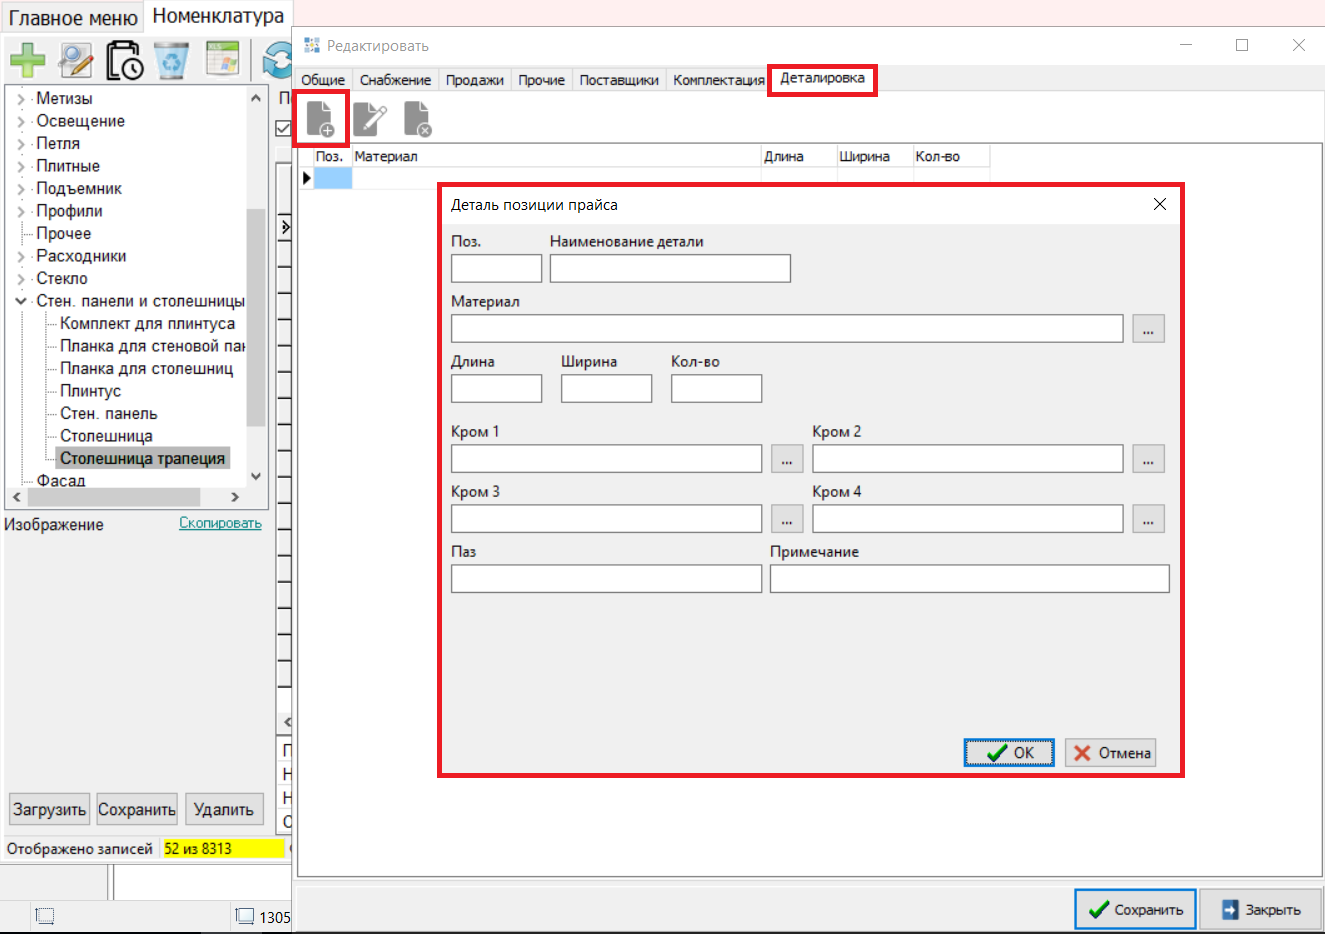Click the clipboard with clock icon
The width and height of the screenshot is (1325, 934).
click(x=124, y=60)
